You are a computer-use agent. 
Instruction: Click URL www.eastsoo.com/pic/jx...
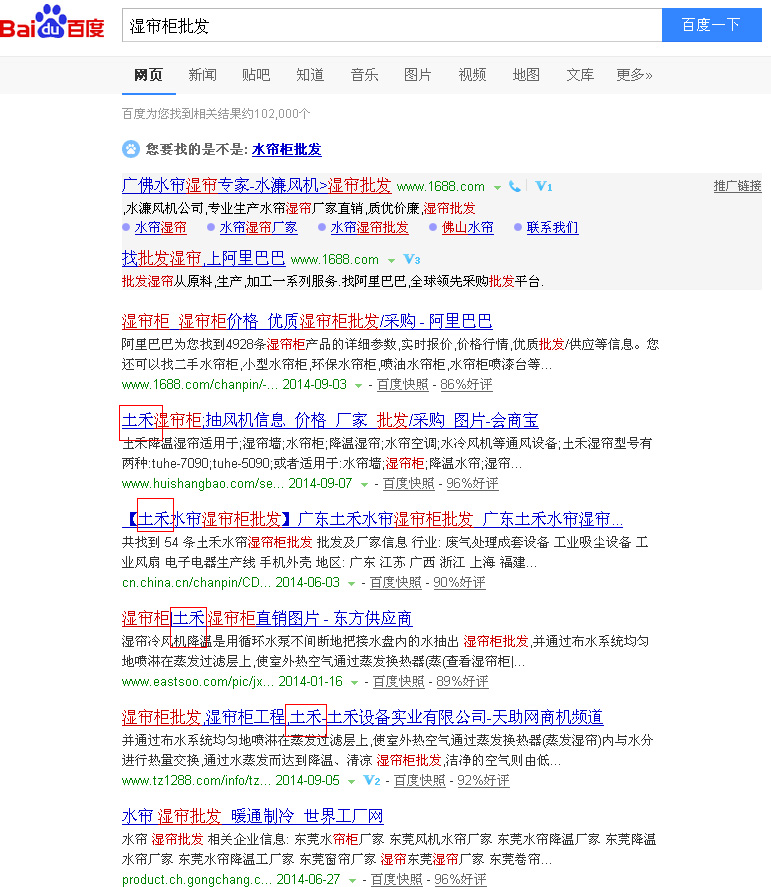pos(198,682)
